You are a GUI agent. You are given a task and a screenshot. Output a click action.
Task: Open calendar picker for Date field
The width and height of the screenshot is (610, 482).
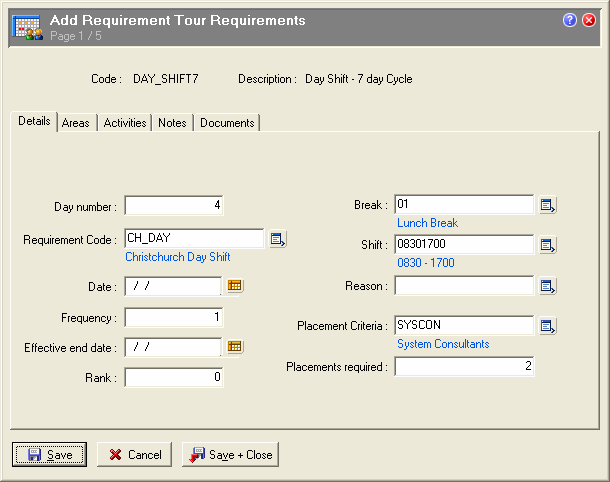(x=235, y=286)
